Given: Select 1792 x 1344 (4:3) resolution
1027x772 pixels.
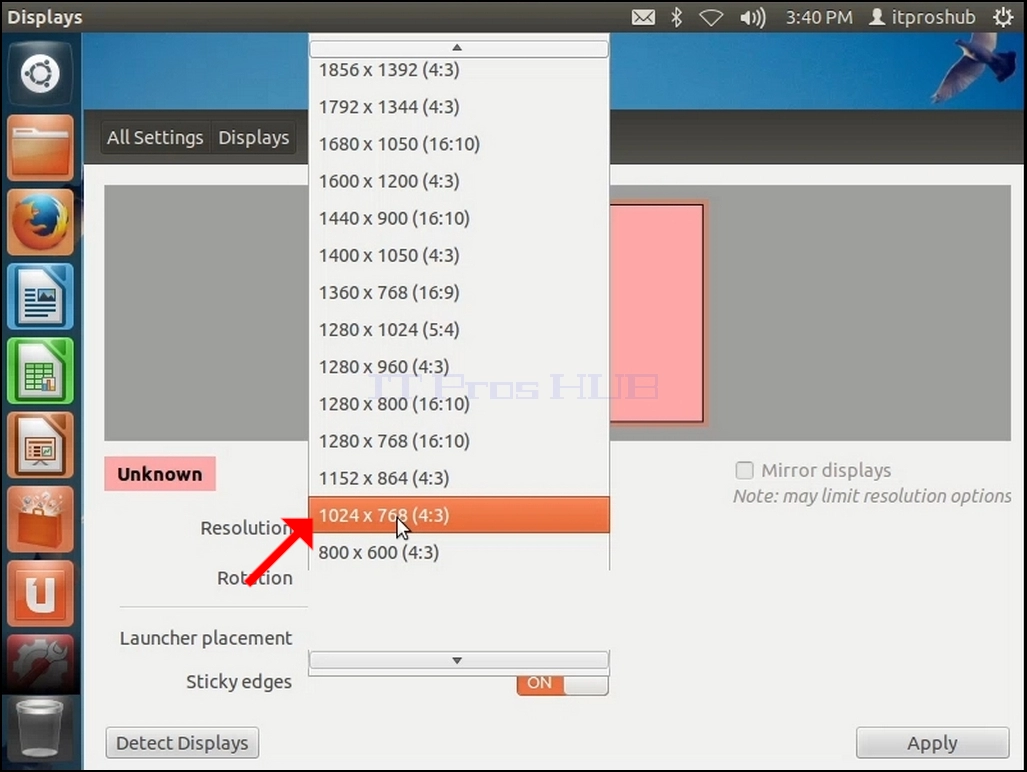Looking at the screenshot, I should [458, 107].
